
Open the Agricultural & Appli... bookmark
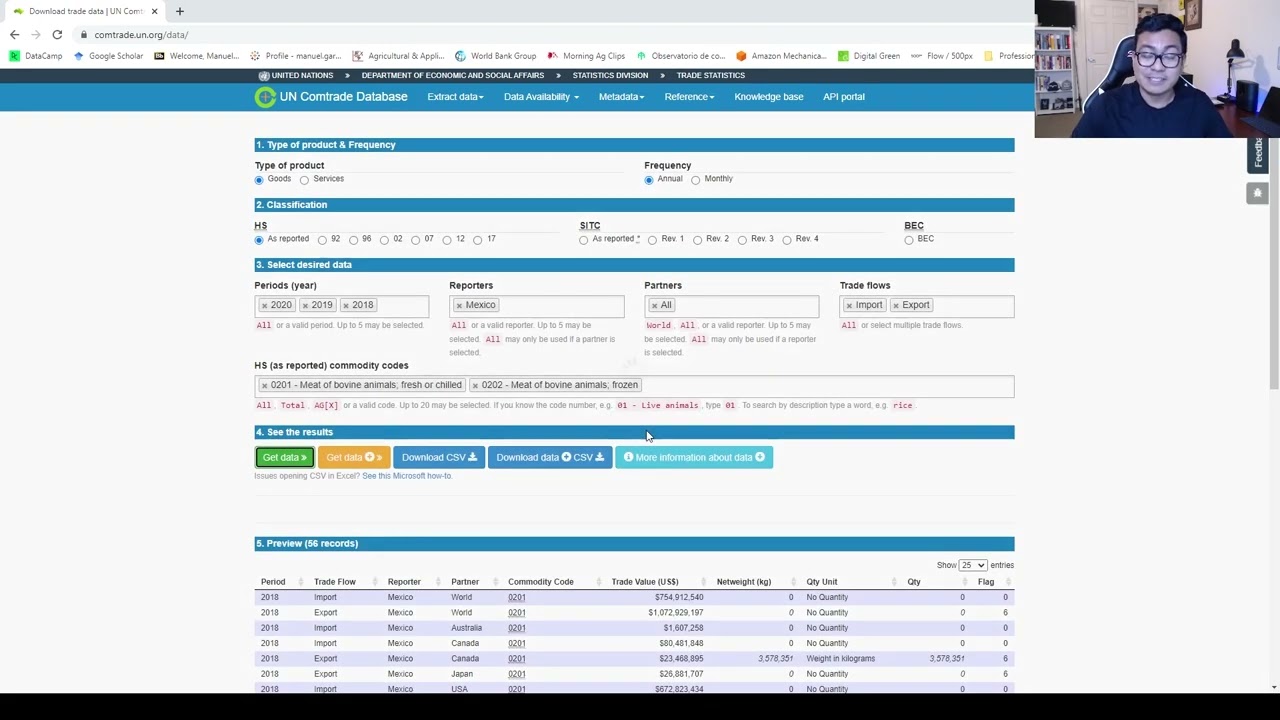click(x=398, y=56)
